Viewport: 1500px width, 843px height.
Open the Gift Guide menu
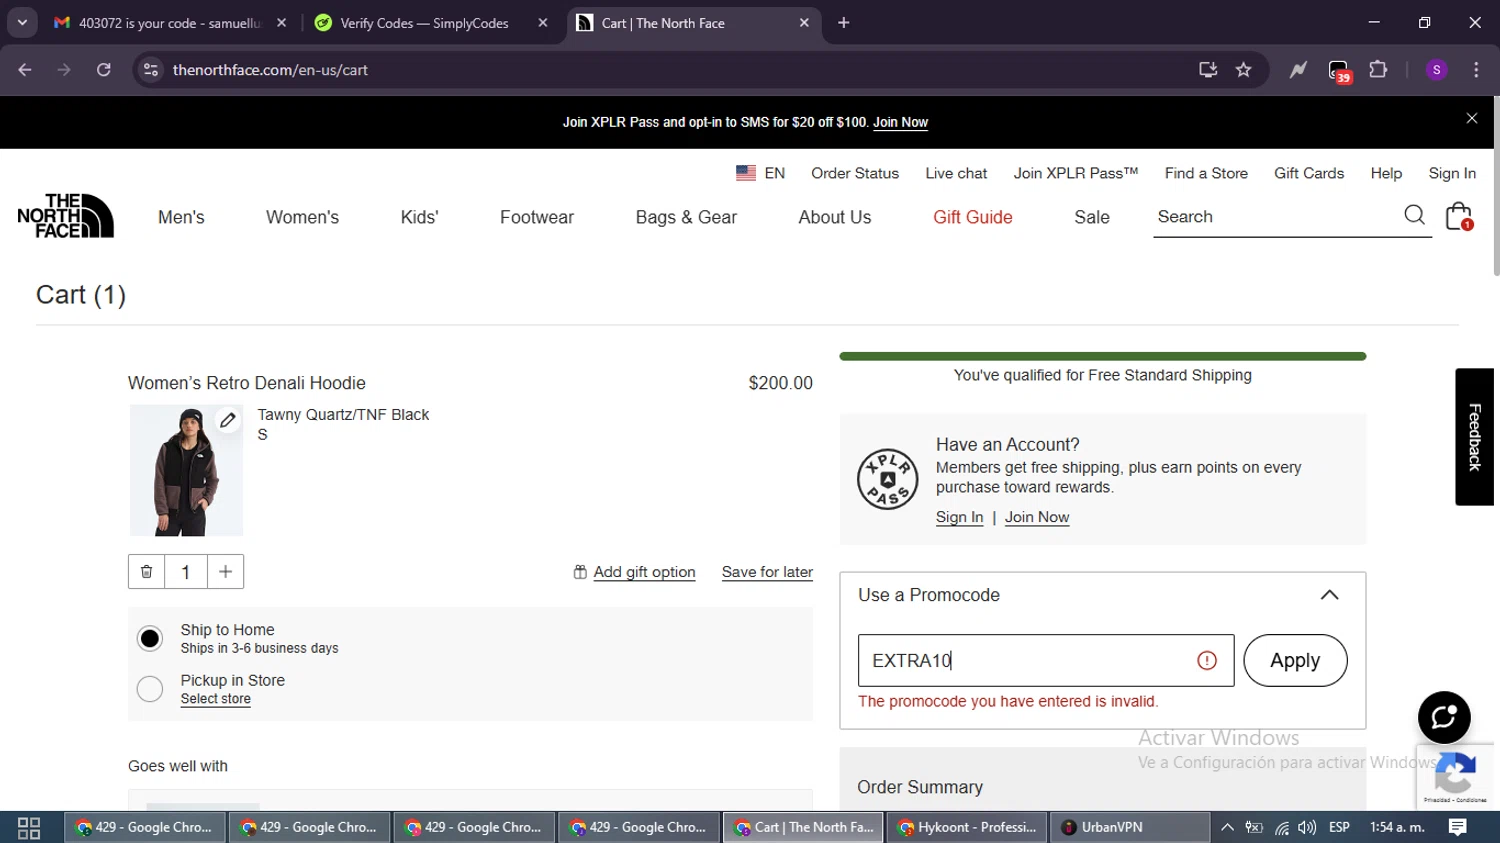(x=973, y=217)
